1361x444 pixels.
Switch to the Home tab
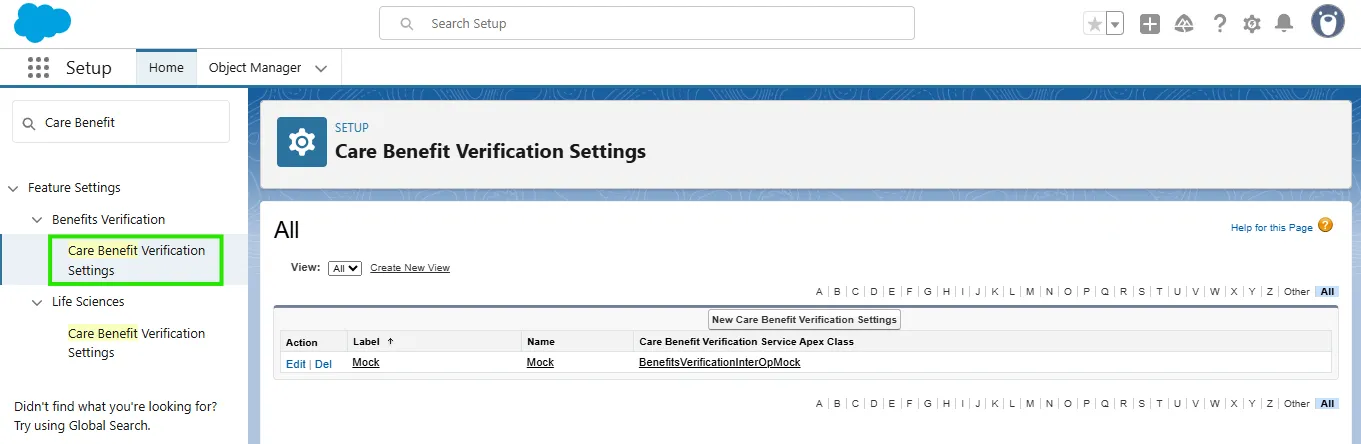click(166, 68)
